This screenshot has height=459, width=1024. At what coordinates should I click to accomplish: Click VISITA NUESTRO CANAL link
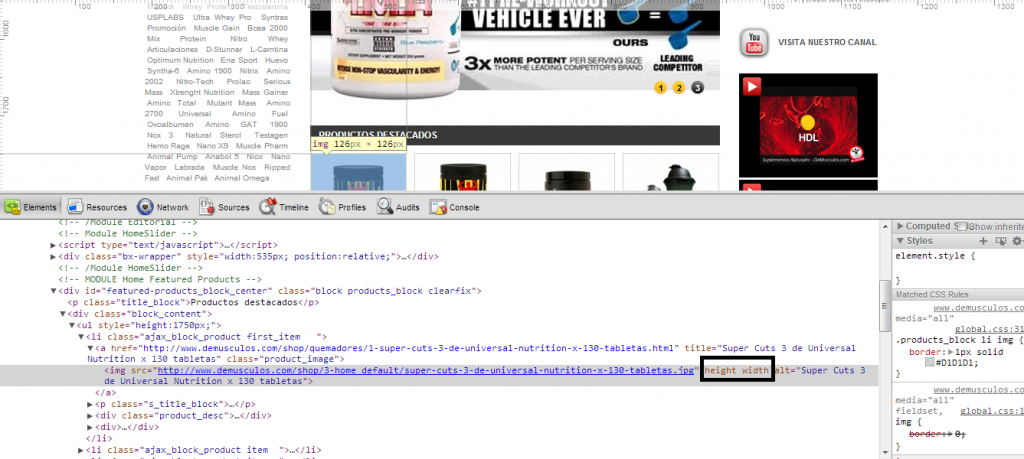coord(827,42)
